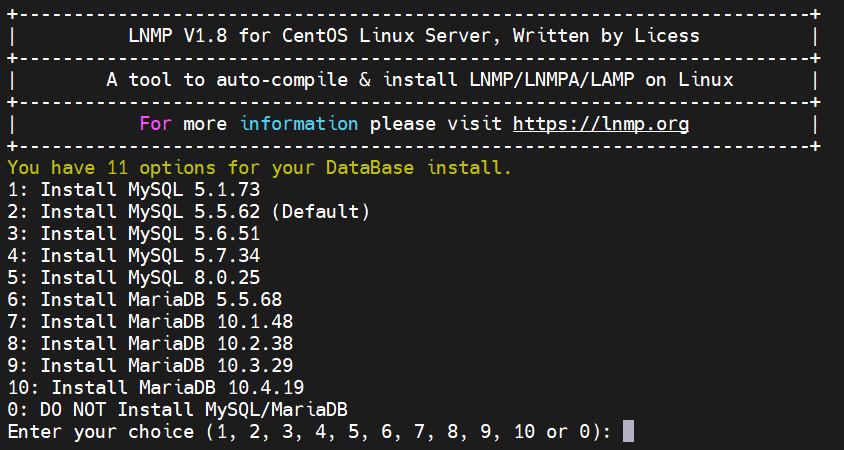Click the magenta word 'For'

coord(156,124)
